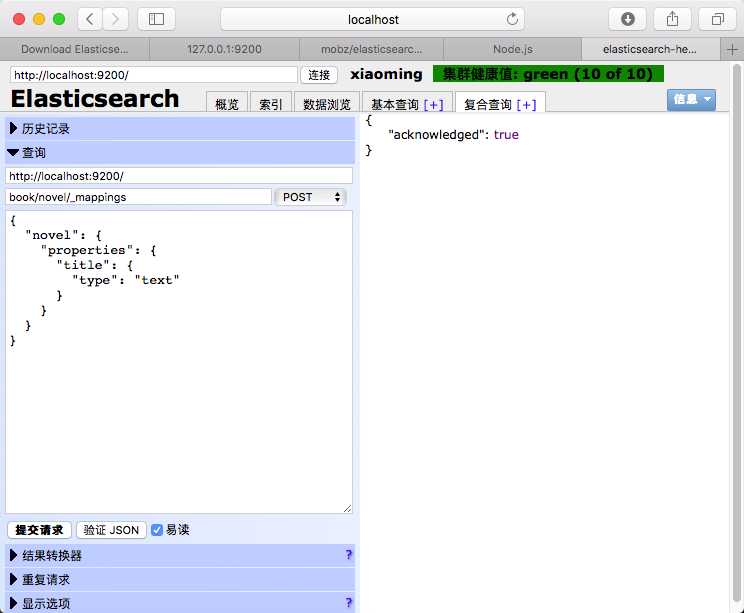Click the "acknowledged" key in response
744x613 pixels.
(436, 135)
